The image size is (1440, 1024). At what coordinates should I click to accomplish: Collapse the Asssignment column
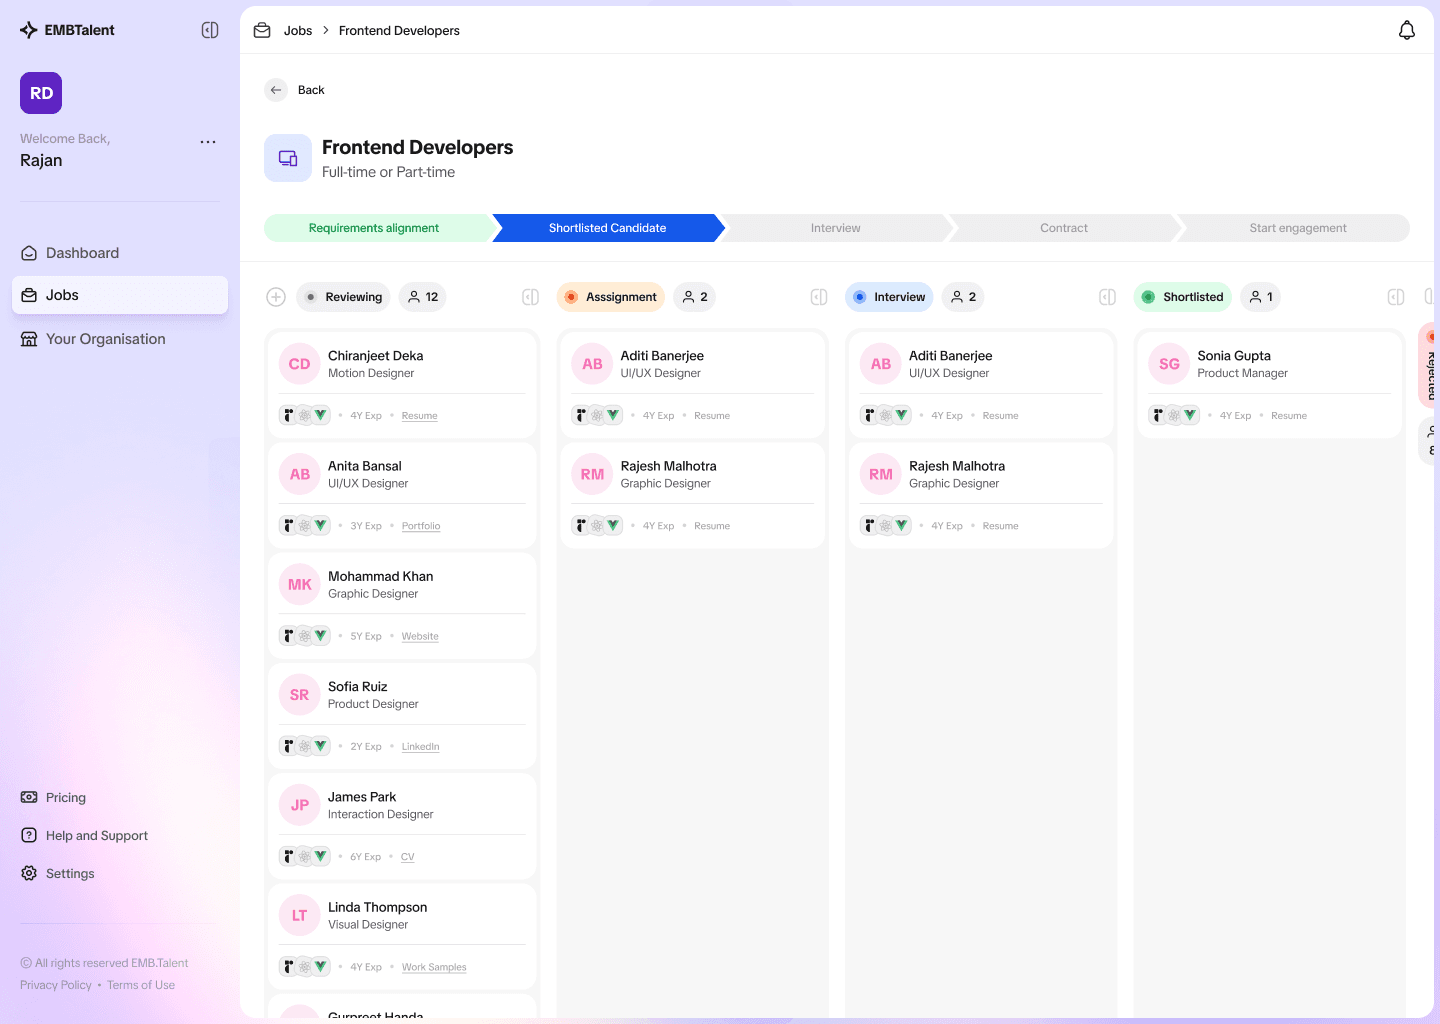(818, 296)
